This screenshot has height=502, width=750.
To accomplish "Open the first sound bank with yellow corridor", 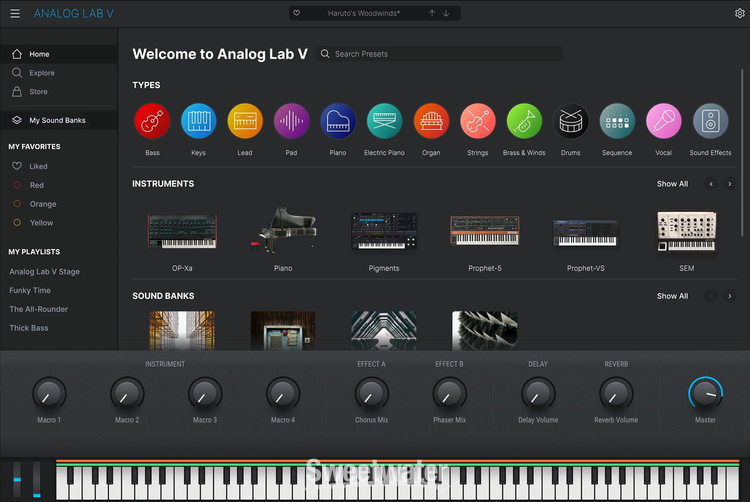I will point(182,331).
